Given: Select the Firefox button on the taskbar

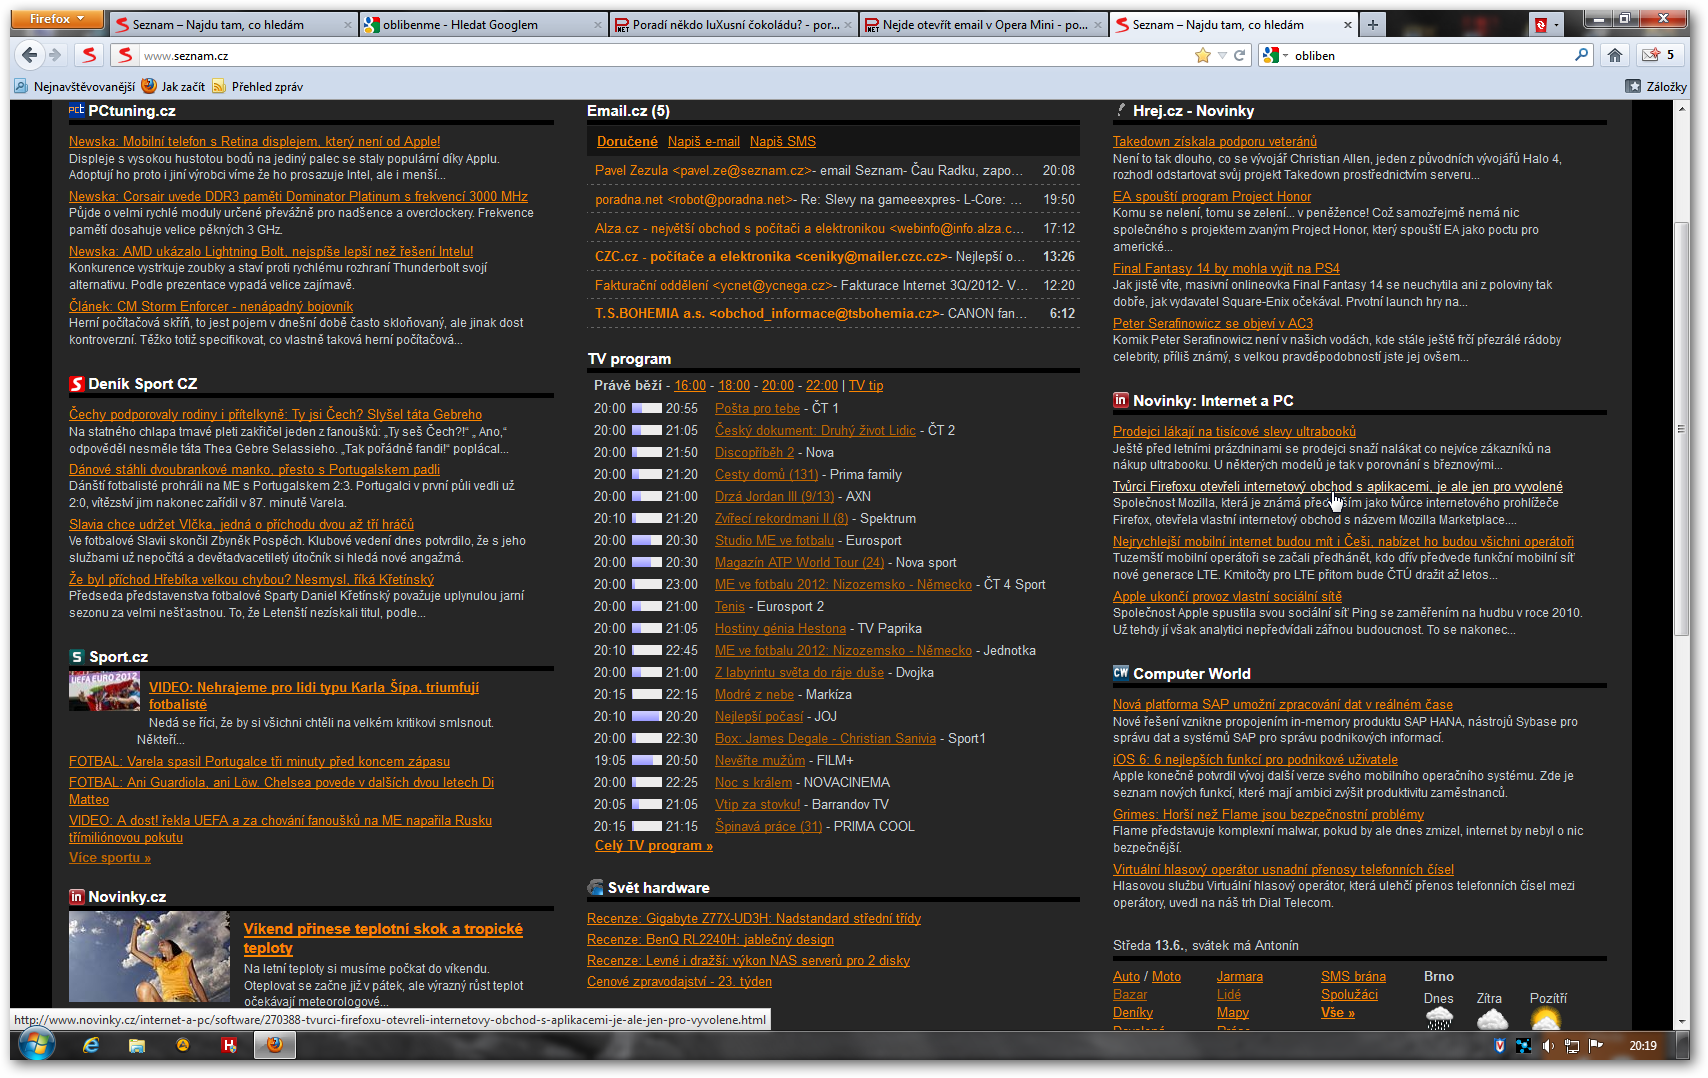Looking at the screenshot, I should pyautogui.click(x=275, y=1046).
